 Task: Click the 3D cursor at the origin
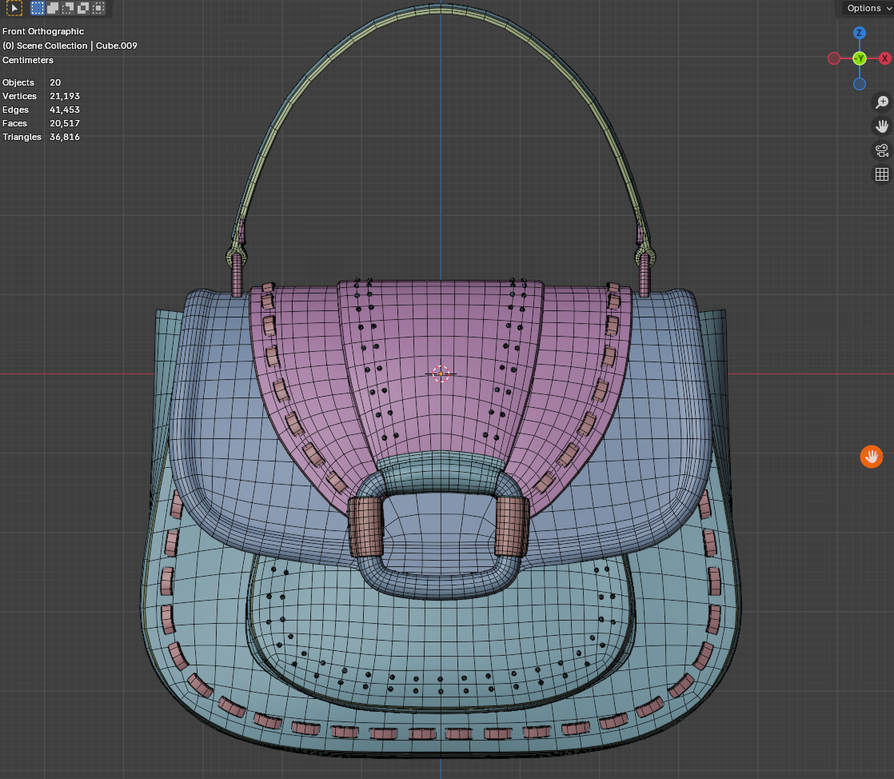point(441,374)
